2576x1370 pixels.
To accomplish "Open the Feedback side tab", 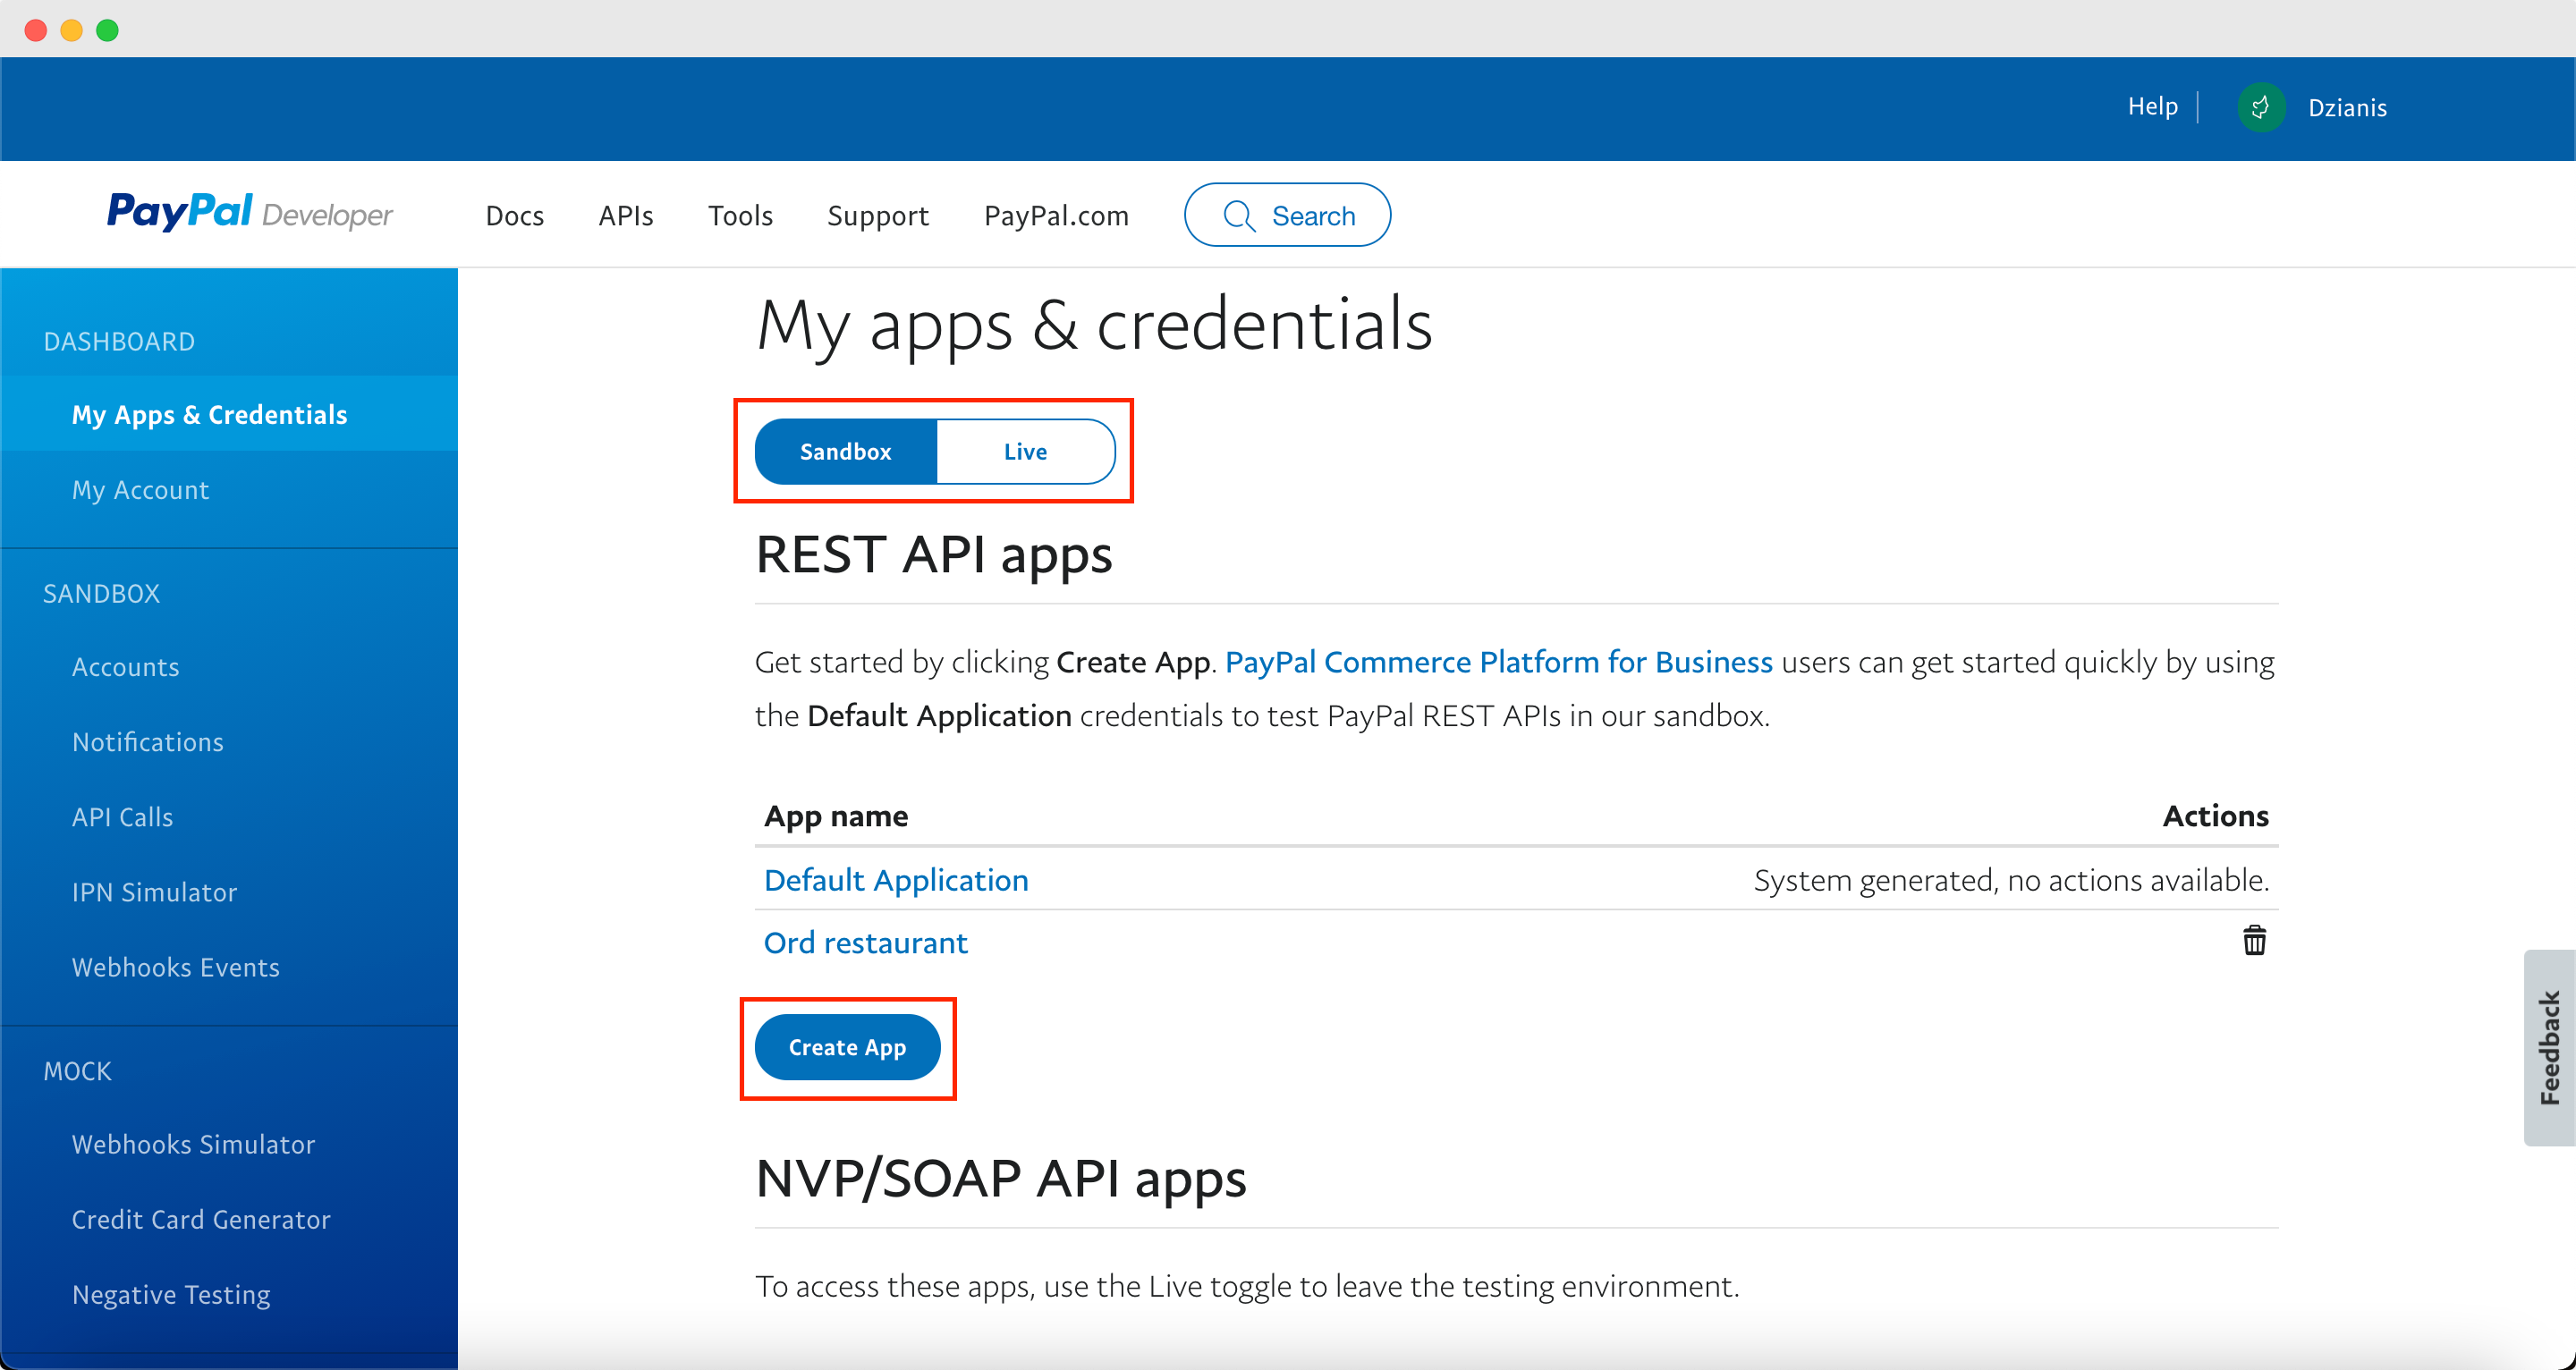I will click(2549, 1047).
